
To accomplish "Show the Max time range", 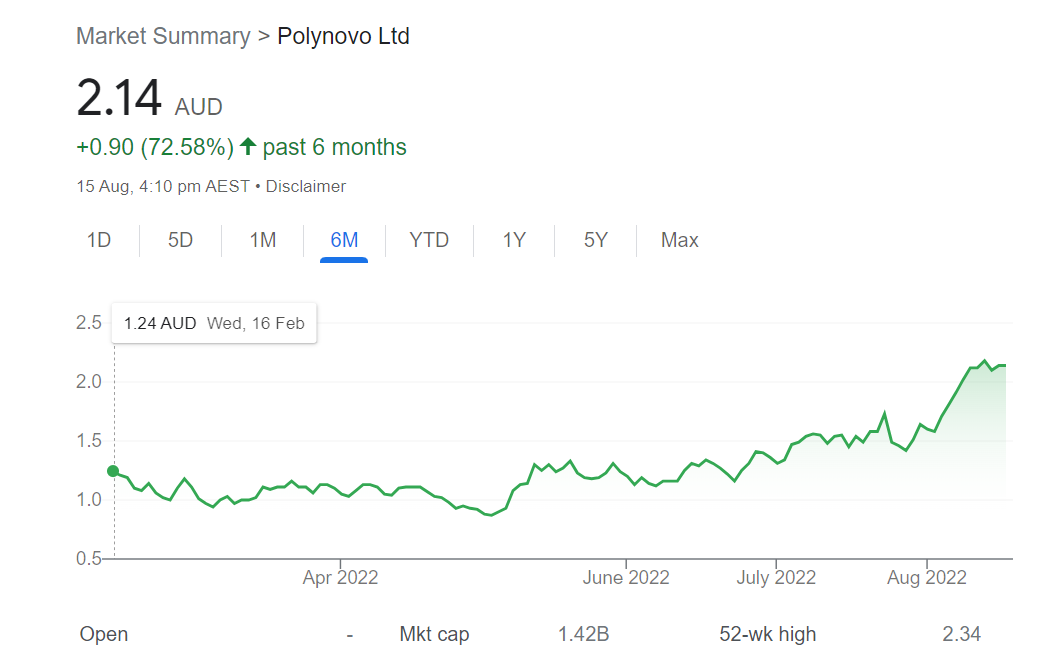I will 679,240.
